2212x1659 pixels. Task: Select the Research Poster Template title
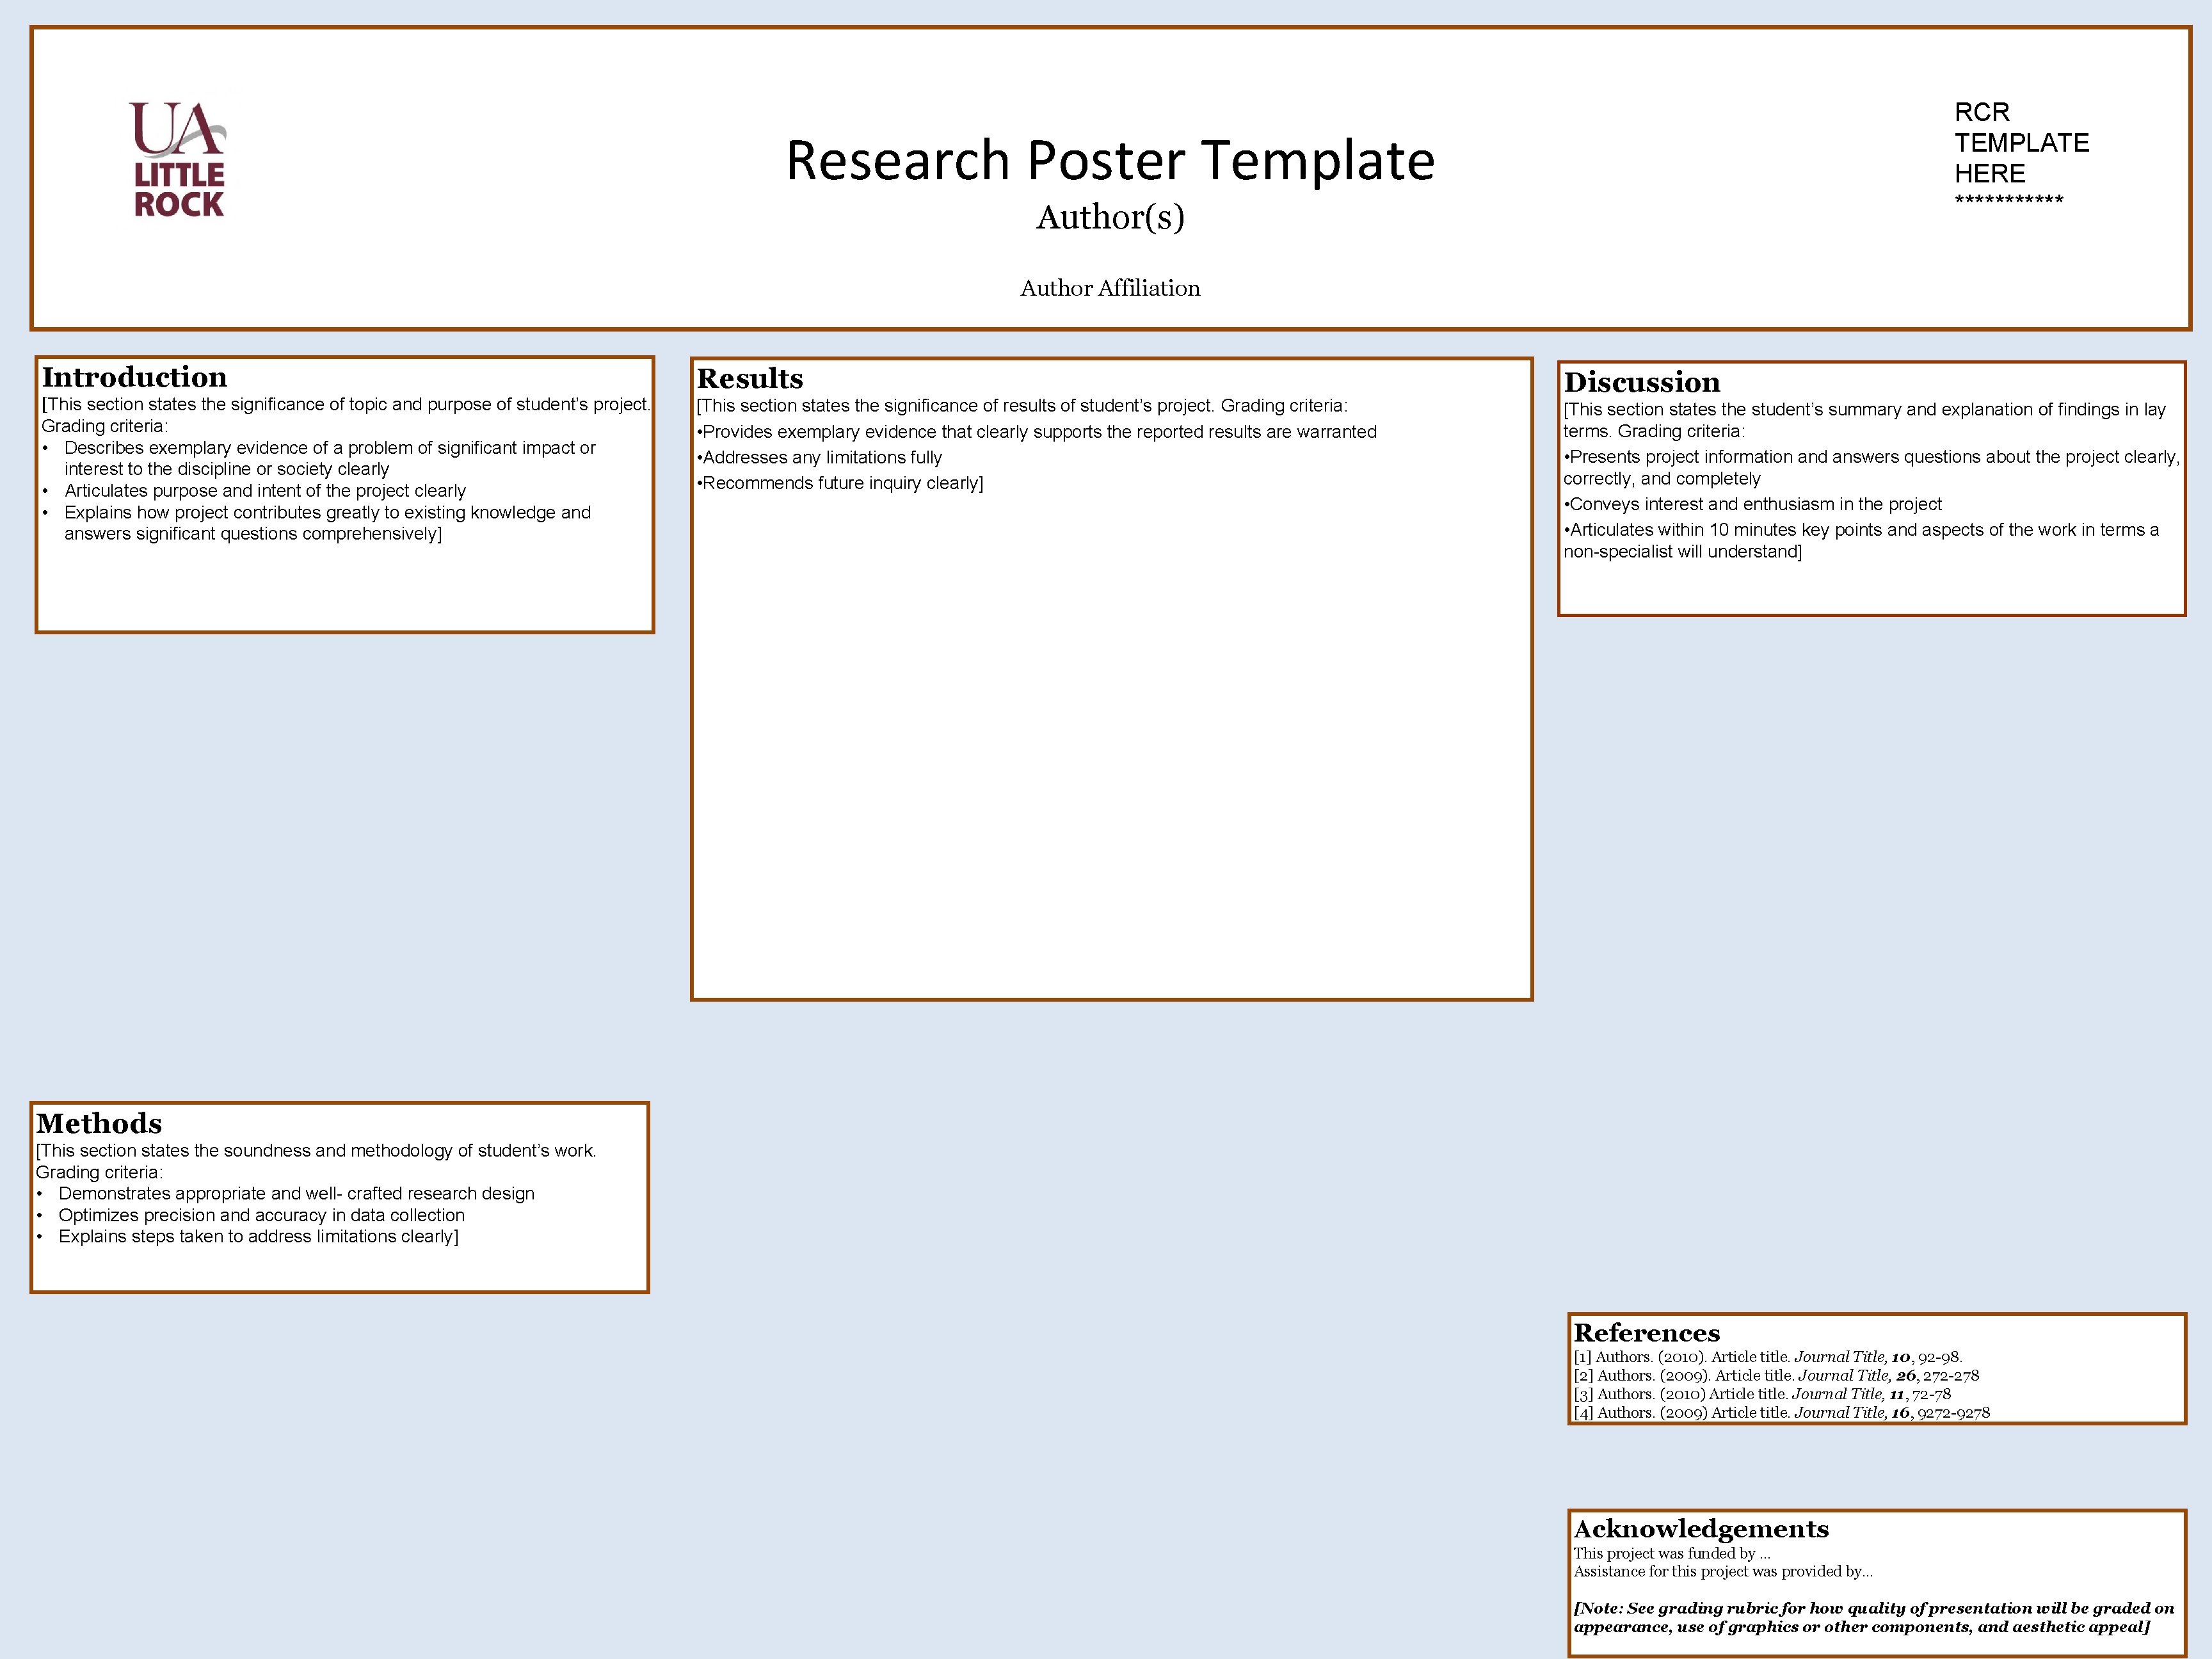point(1110,160)
